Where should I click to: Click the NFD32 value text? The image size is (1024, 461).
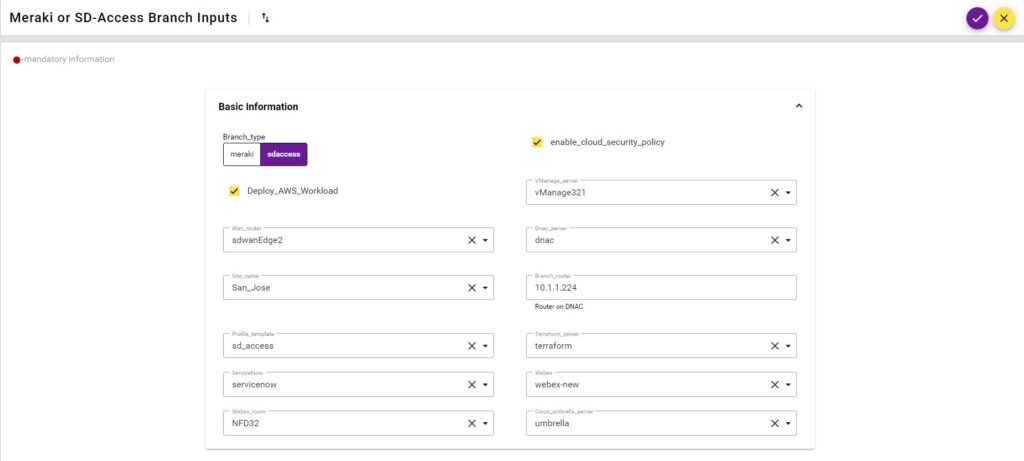pyautogui.click(x=246, y=423)
